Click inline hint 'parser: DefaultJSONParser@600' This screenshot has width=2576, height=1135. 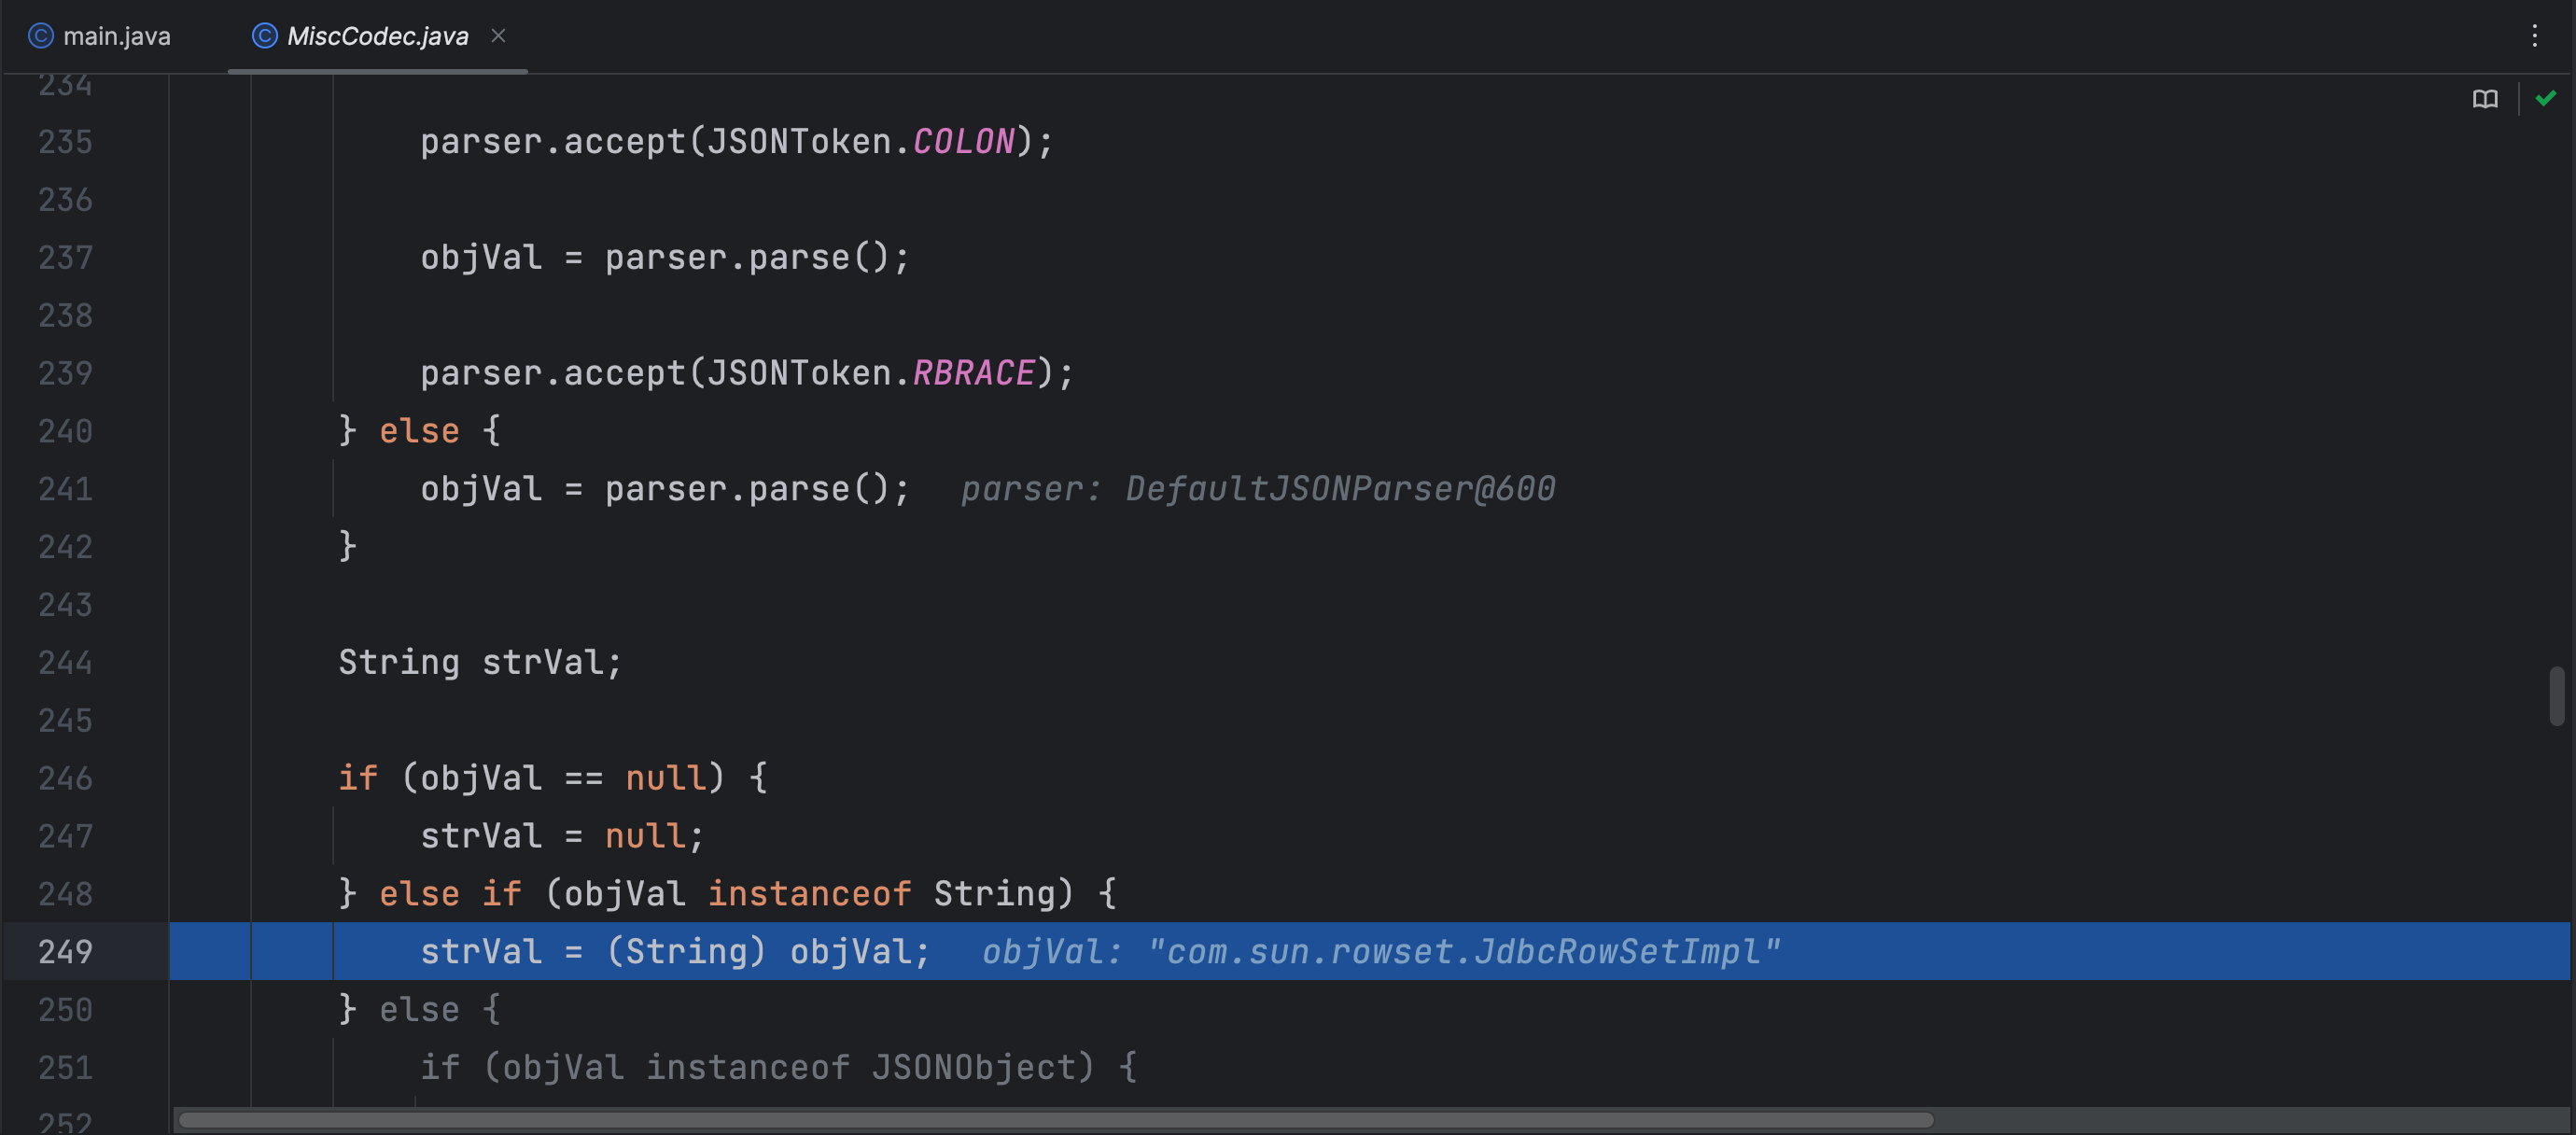[x=1258, y=489]
